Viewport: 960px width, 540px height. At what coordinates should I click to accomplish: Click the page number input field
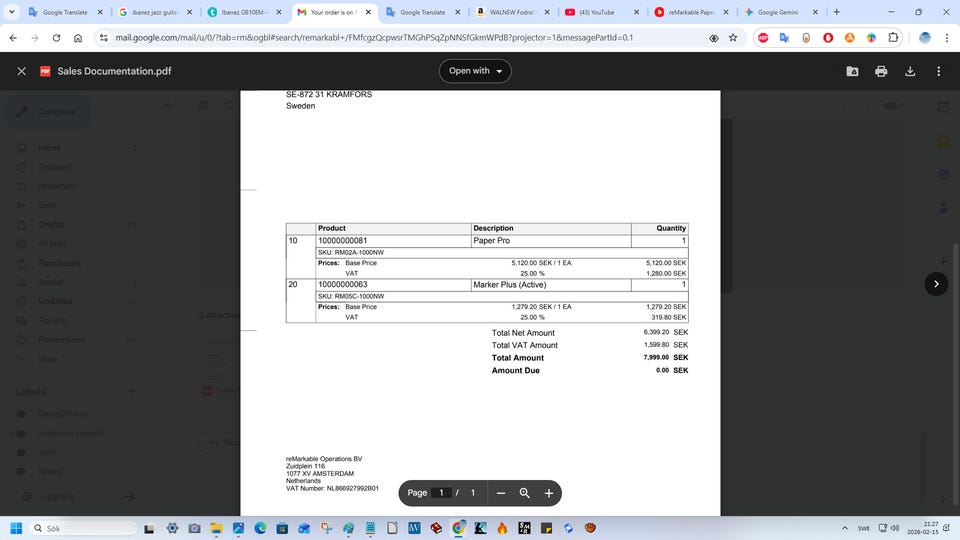[441, 493]
